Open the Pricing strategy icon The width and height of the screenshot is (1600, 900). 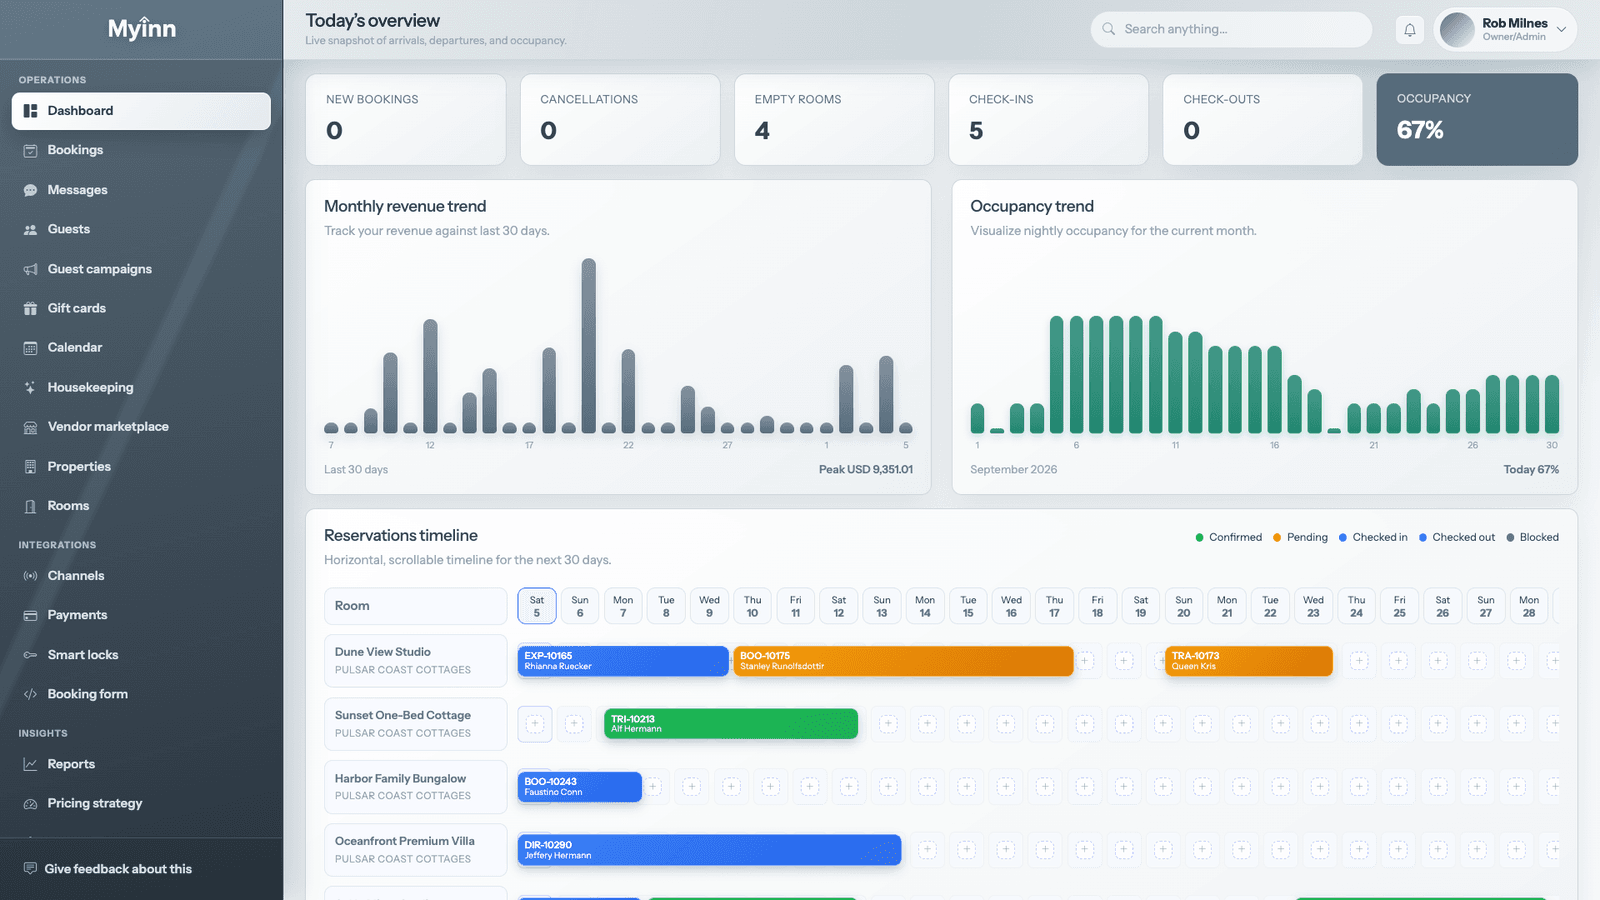pyautogui.click(x=30, y=803)
